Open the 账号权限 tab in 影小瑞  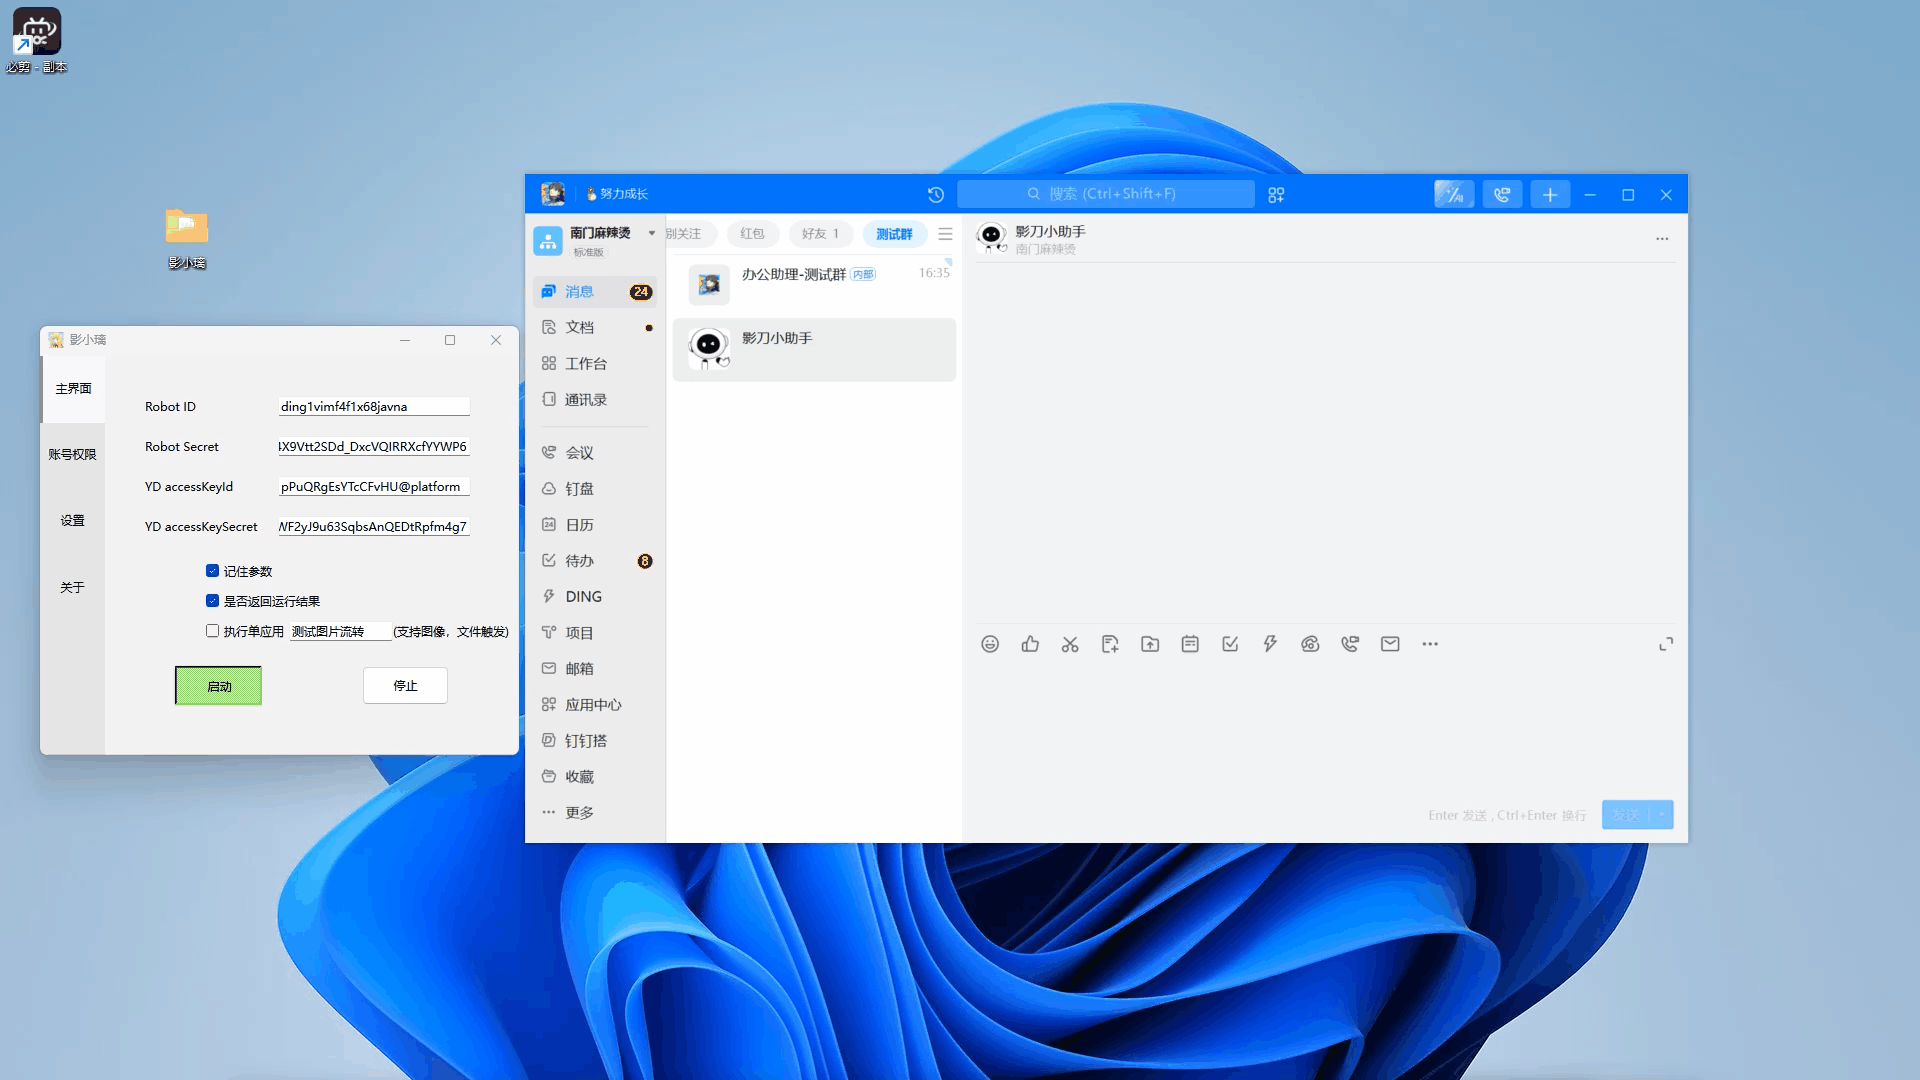(72, 455)
